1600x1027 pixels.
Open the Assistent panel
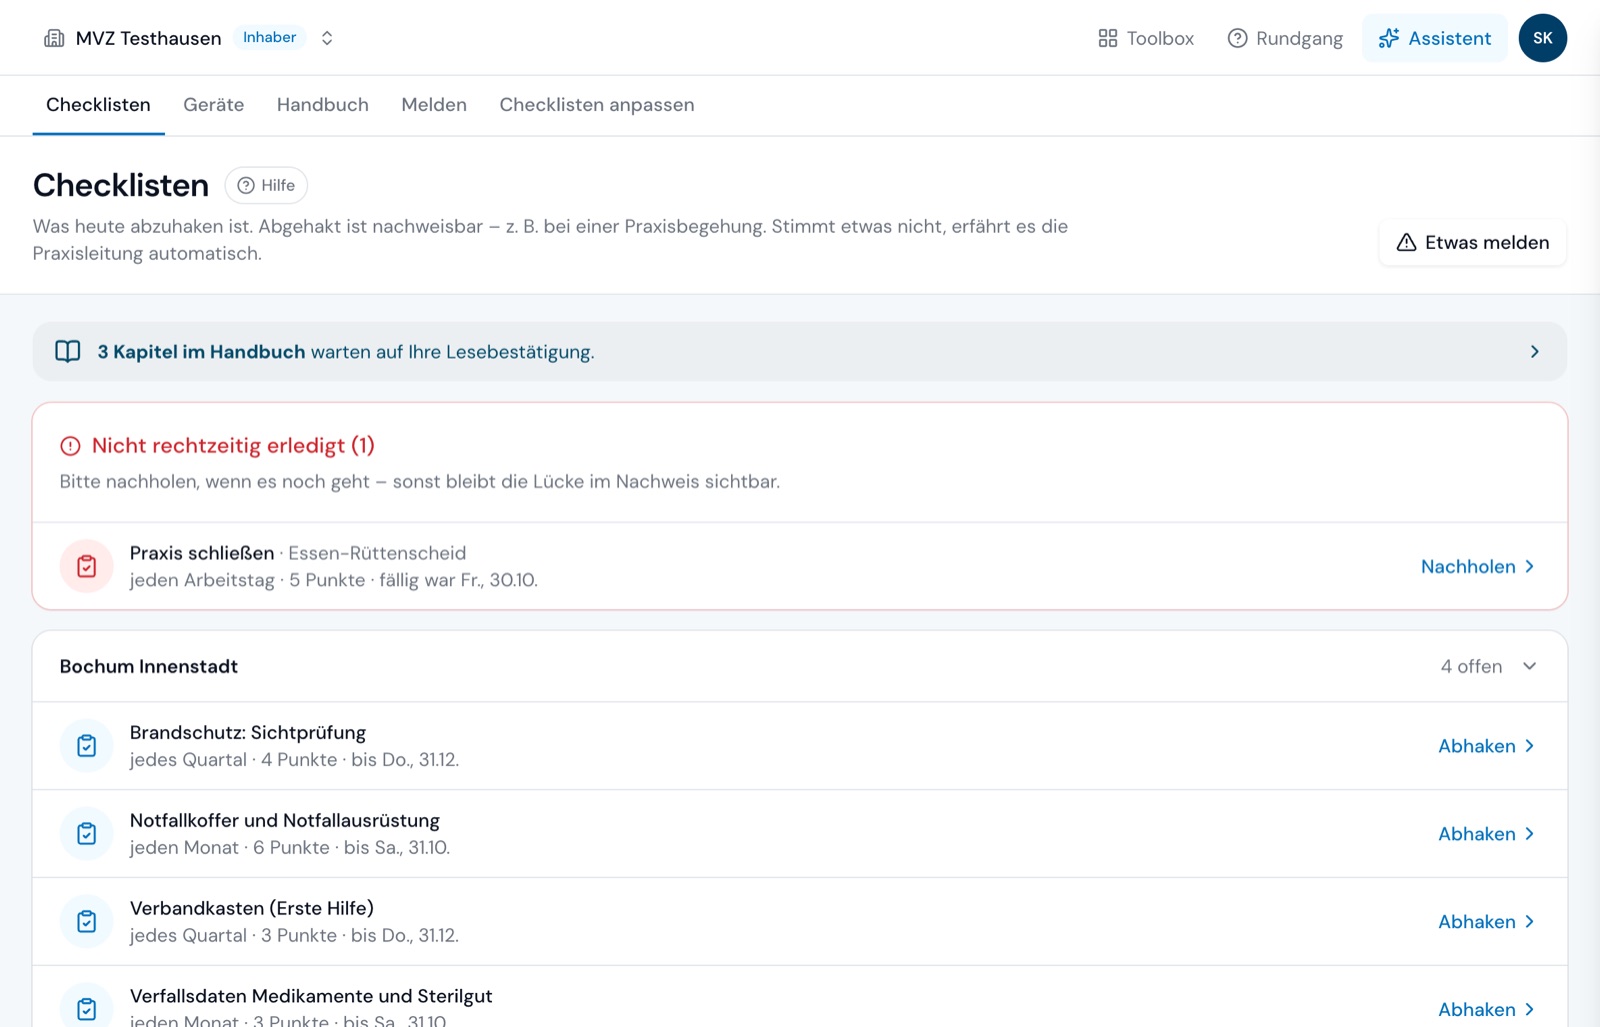(1434, 38)
